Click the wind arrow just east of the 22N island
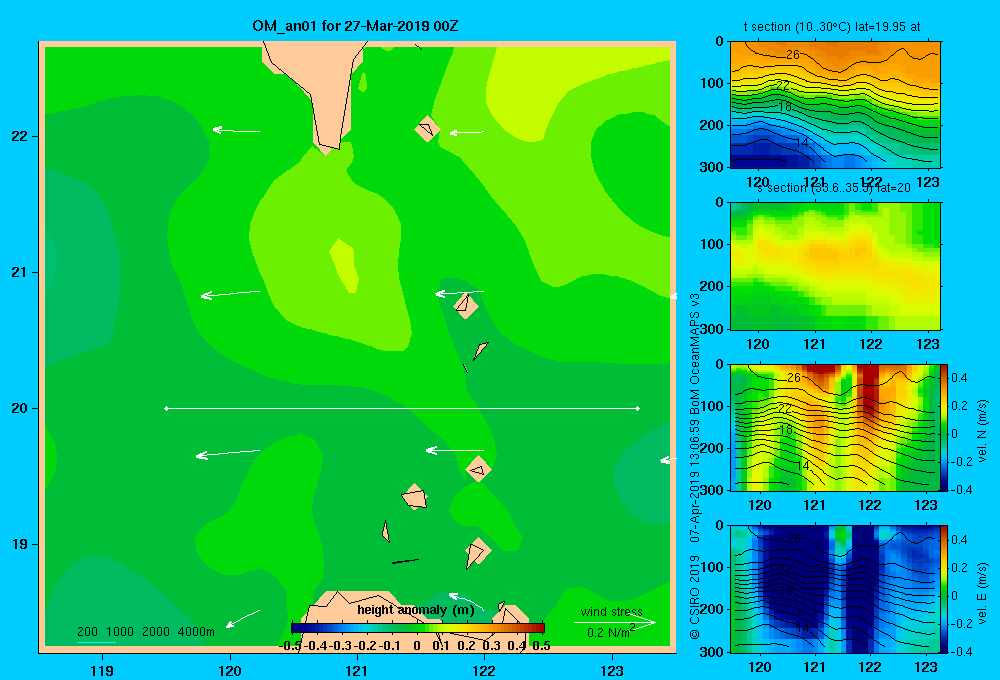The height and width of the screenshot is (680, 1000). pos(467,133)
